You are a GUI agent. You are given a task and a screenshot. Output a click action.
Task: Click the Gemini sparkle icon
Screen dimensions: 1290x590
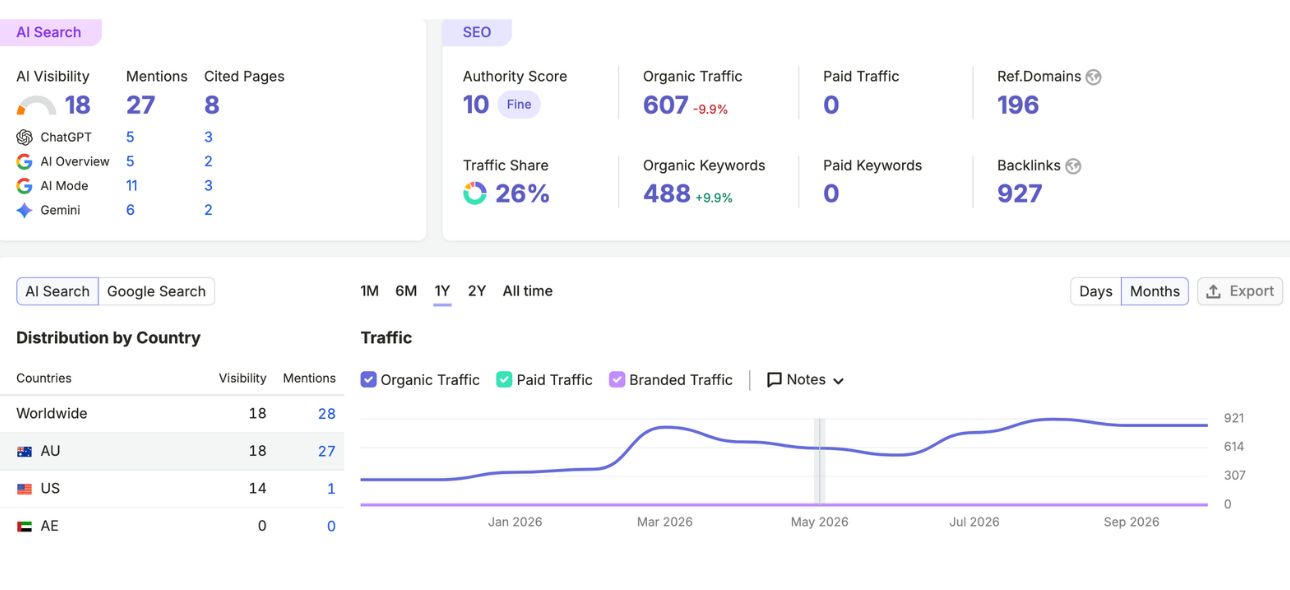pos(25,210)
